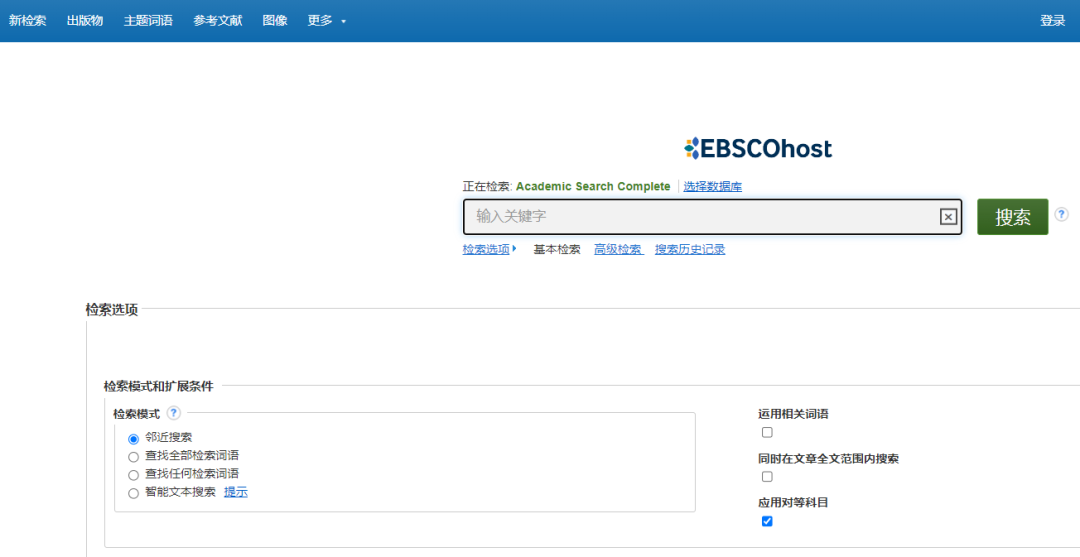This screenshot has height=557, width=1080.
Task: Select the 智能文本搜索 radio option
Action: click(134, 492)
